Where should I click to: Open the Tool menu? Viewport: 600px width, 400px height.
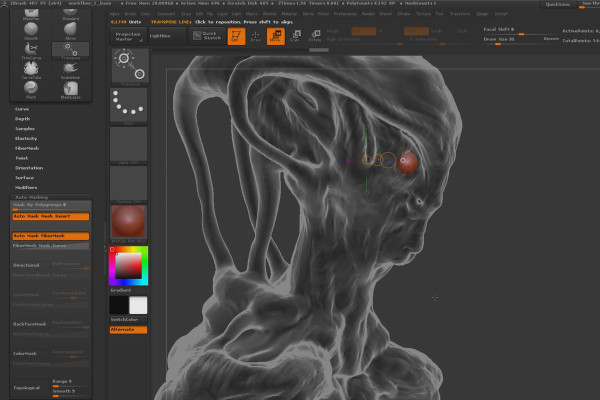pyautogui.click(x=439, y=14)
